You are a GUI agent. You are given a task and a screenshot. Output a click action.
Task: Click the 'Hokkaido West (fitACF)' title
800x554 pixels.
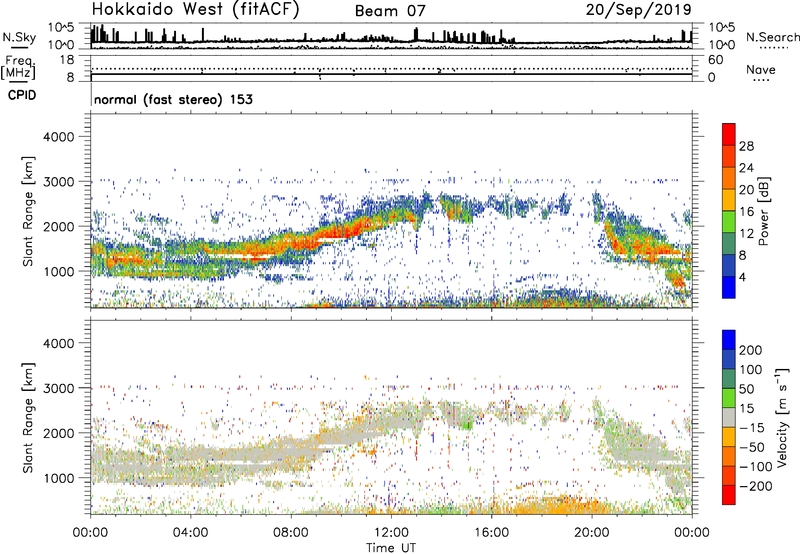195,9
